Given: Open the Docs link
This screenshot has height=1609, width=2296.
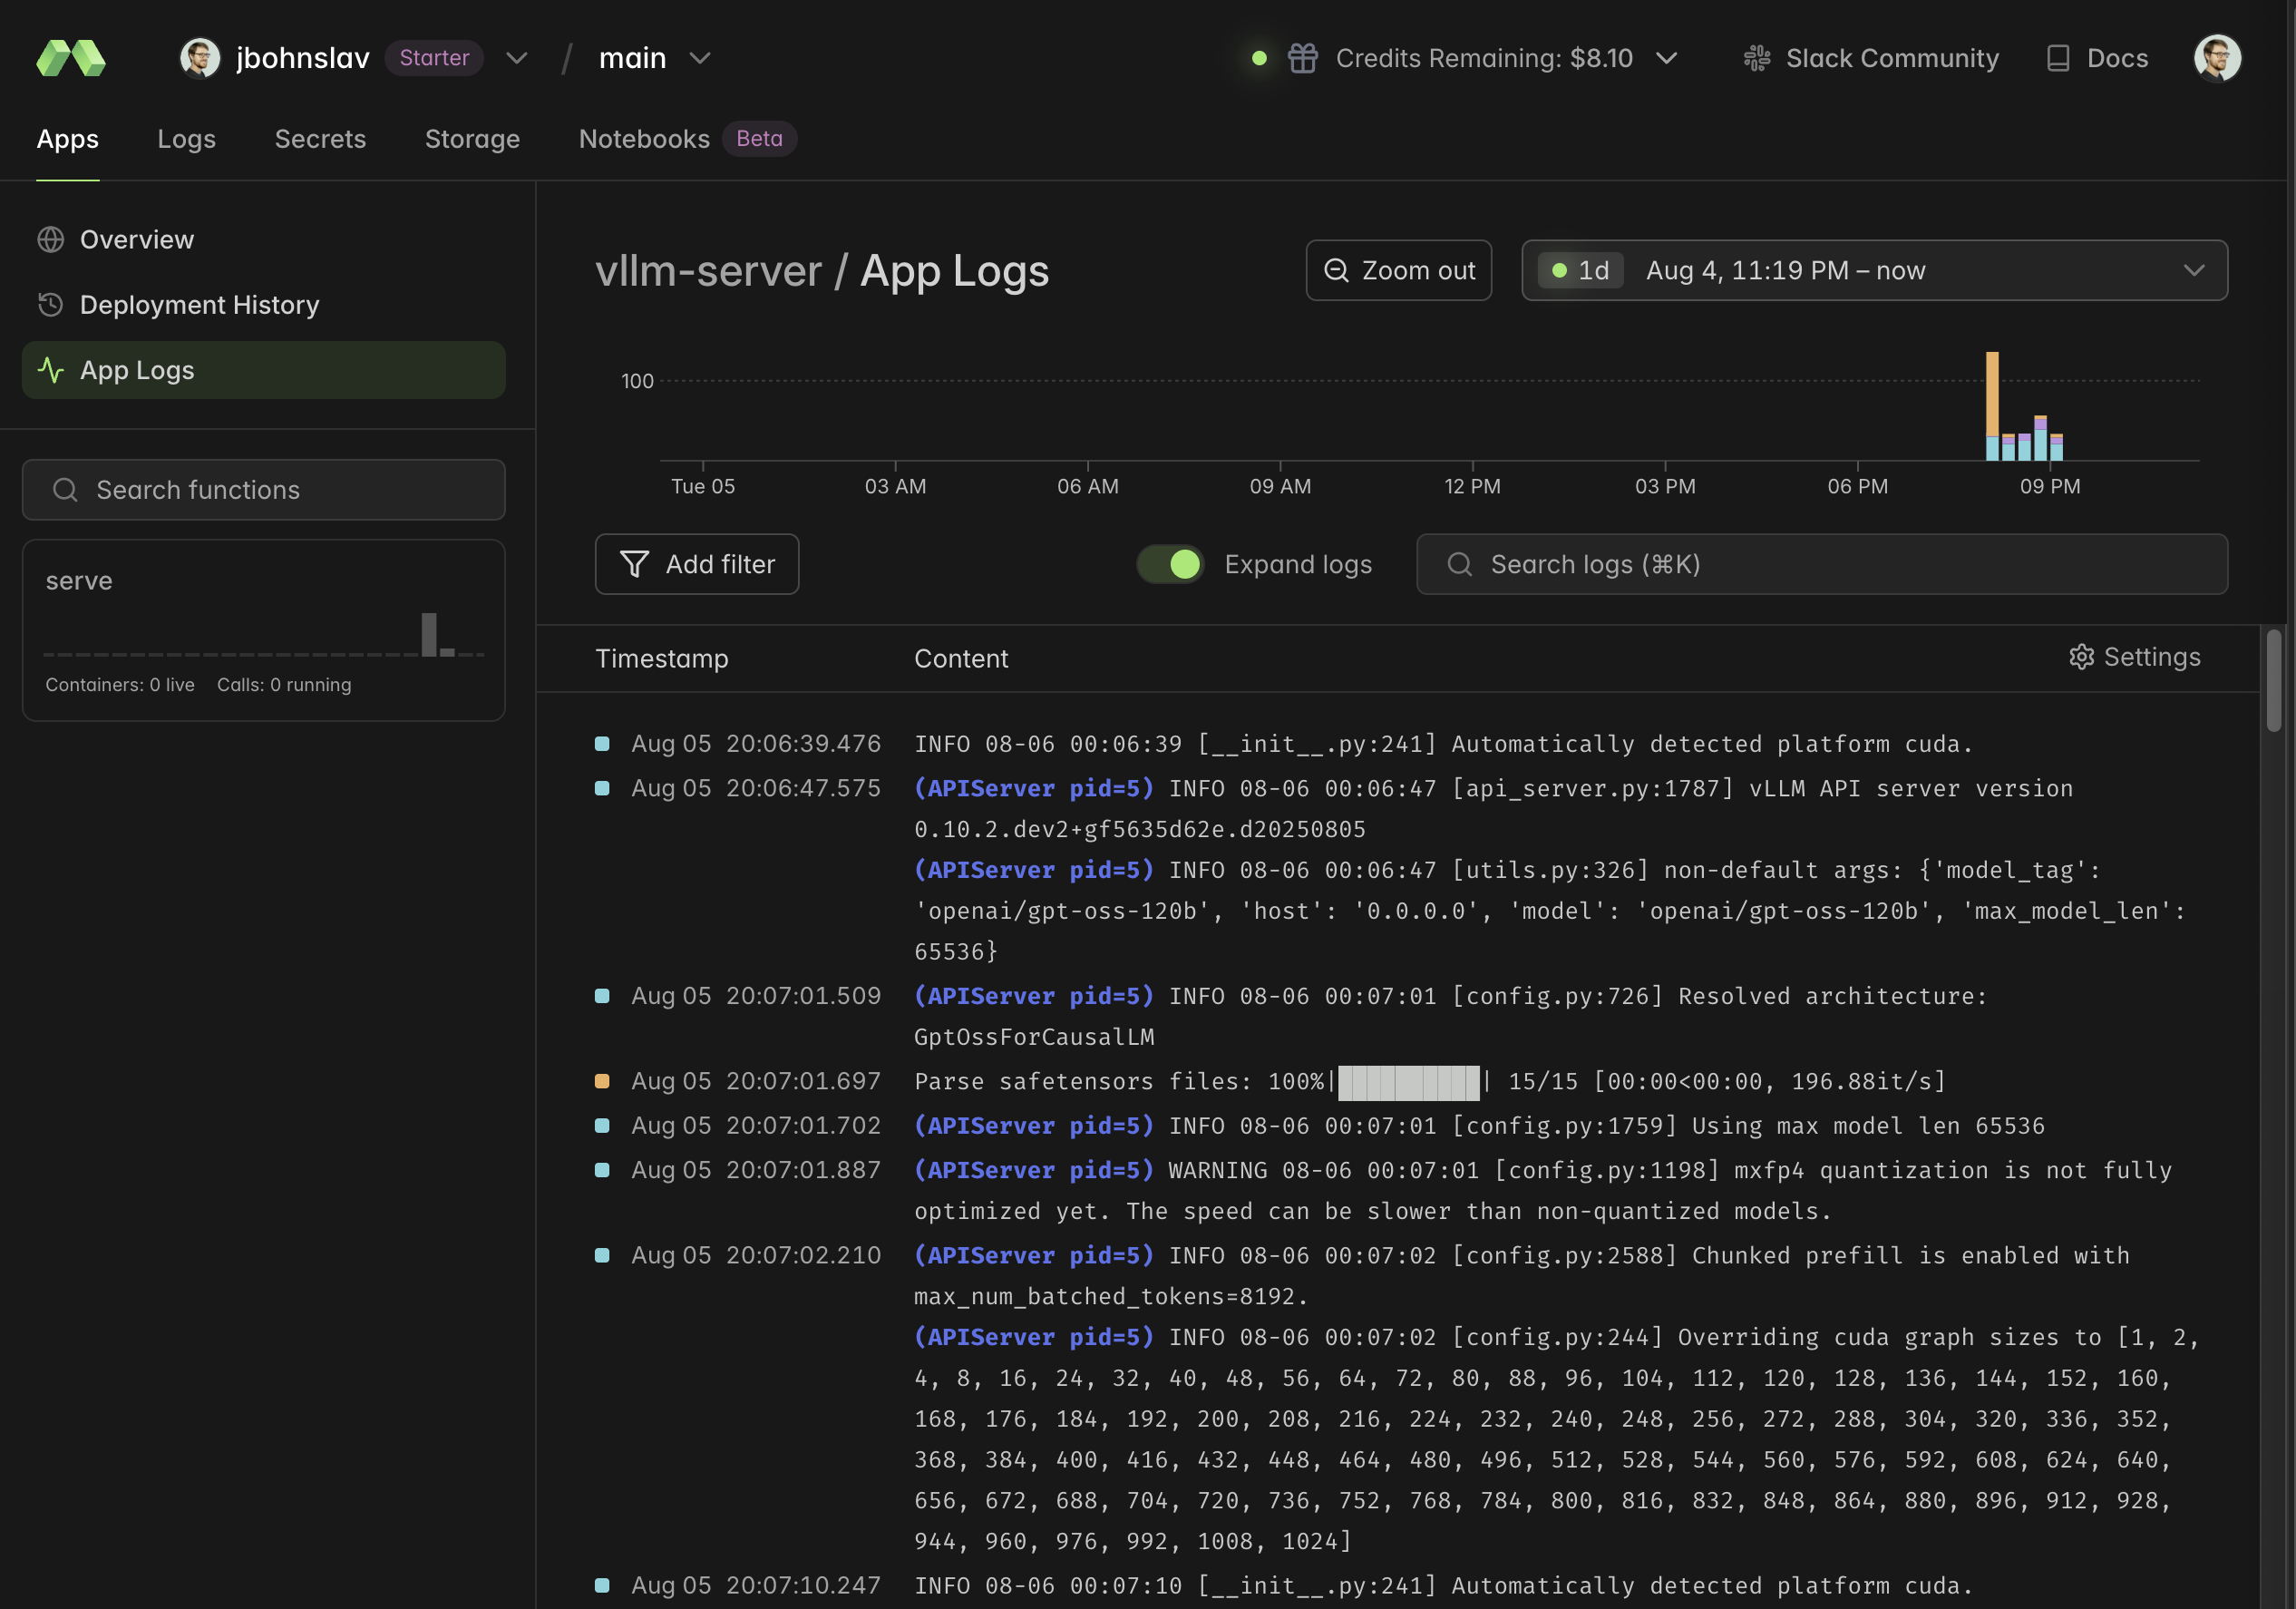Looking at the screenshot, I should coord(2097,58).
